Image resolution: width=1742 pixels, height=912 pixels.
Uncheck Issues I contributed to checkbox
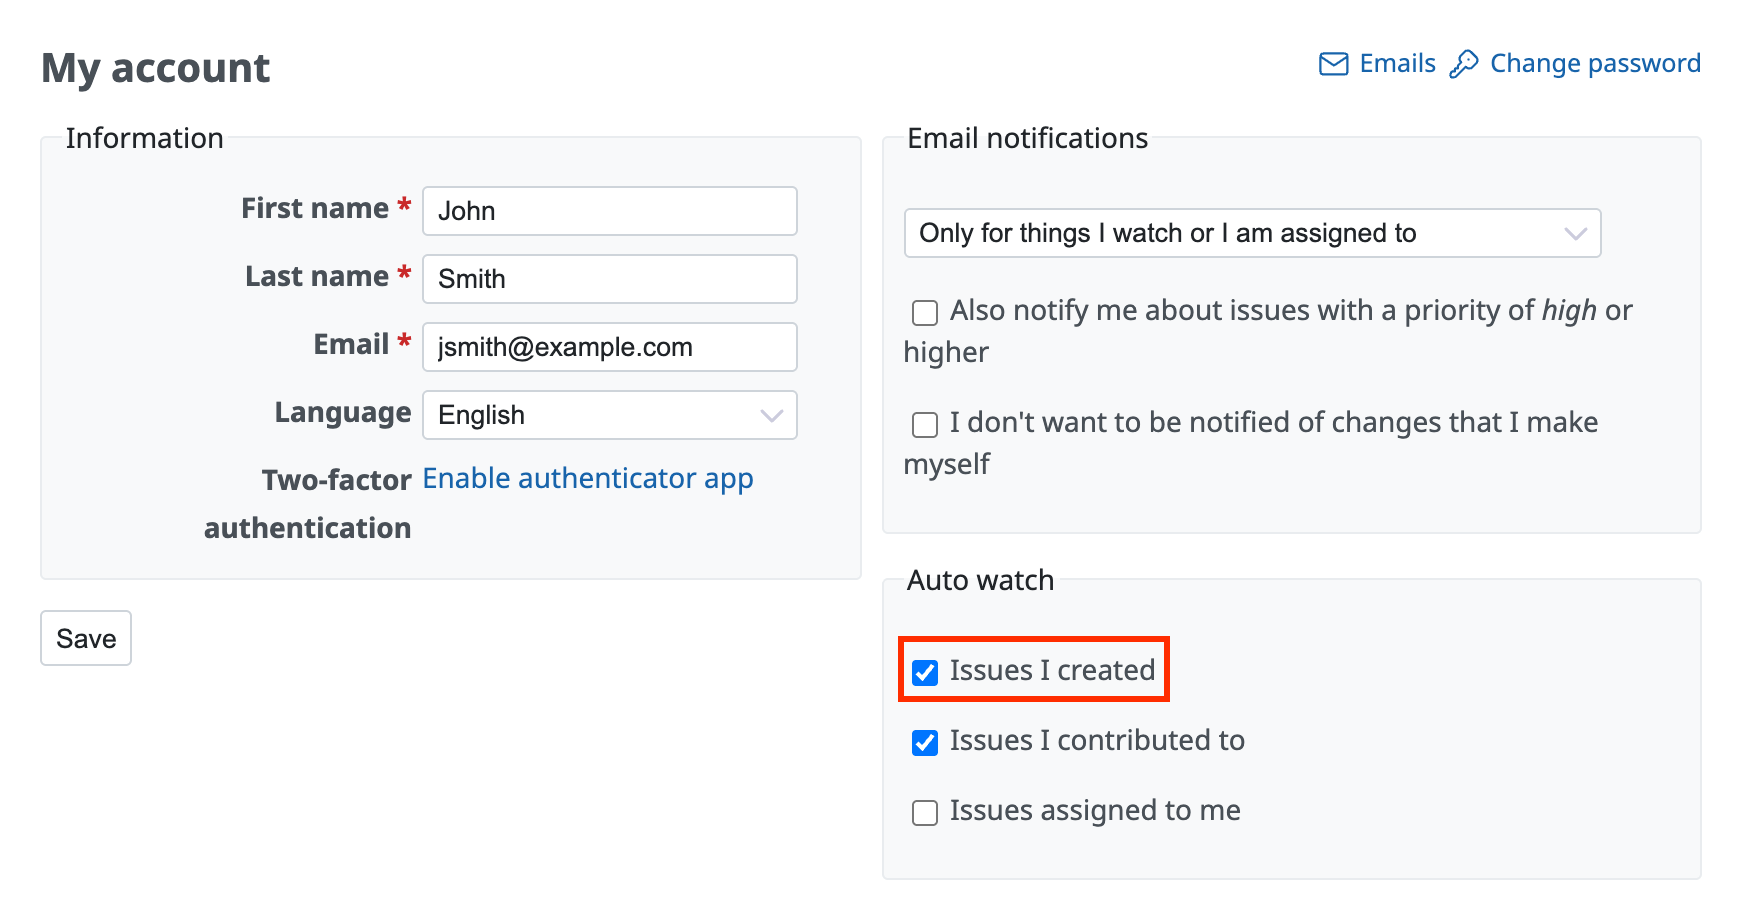925,743
